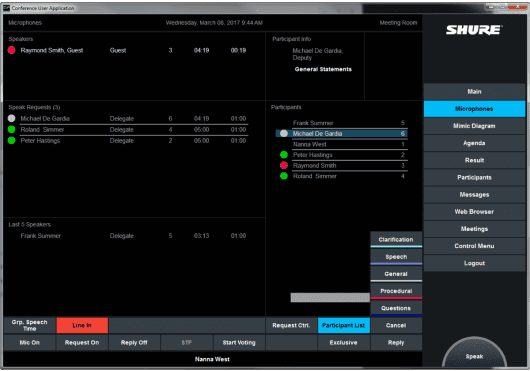Click the date and time header
Viewport: 530px width, 371px height.
click(214, 23)
